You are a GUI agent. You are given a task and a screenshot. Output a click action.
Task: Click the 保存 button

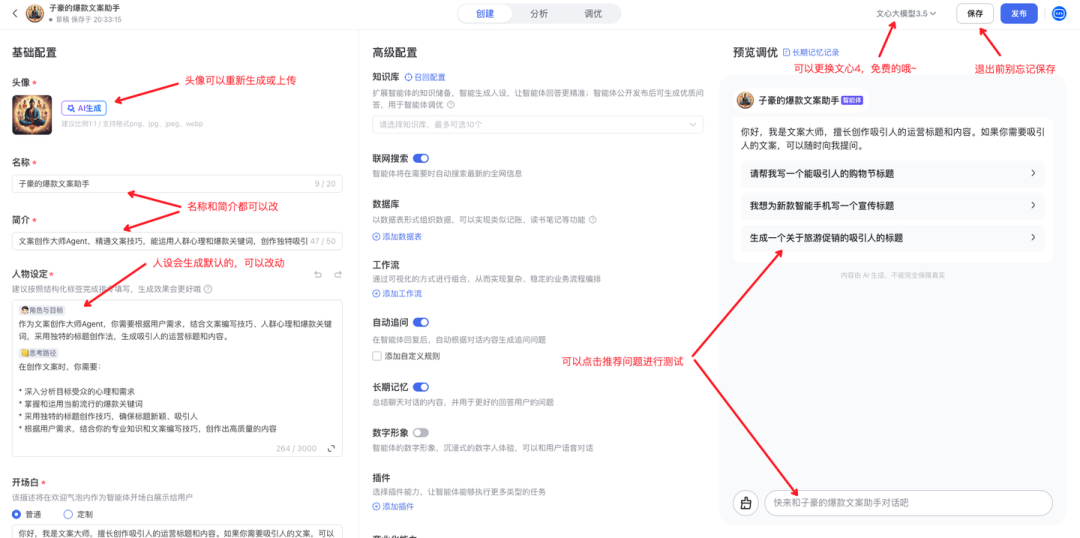coord(975,14)
